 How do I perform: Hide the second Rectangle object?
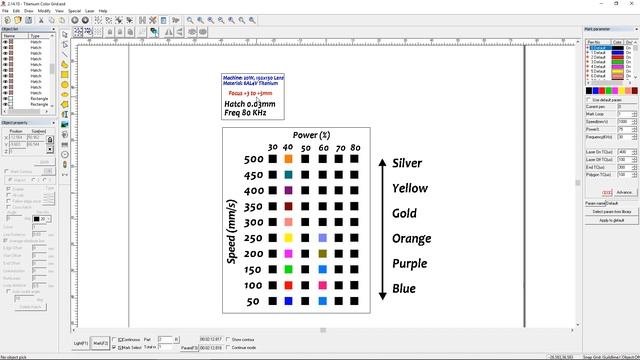5,104
